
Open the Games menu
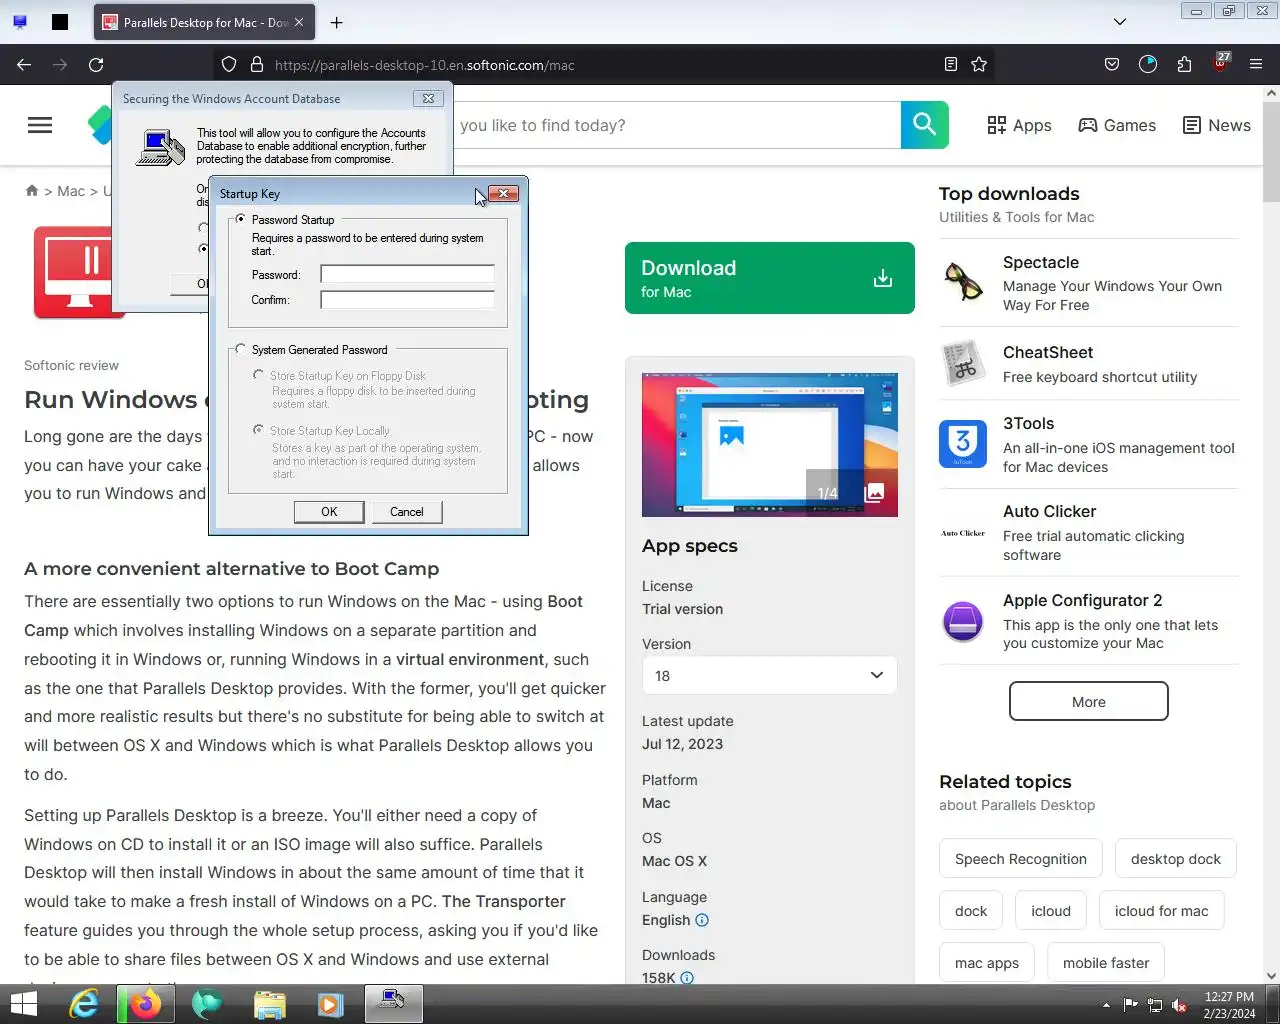(x=1117, y=125)
